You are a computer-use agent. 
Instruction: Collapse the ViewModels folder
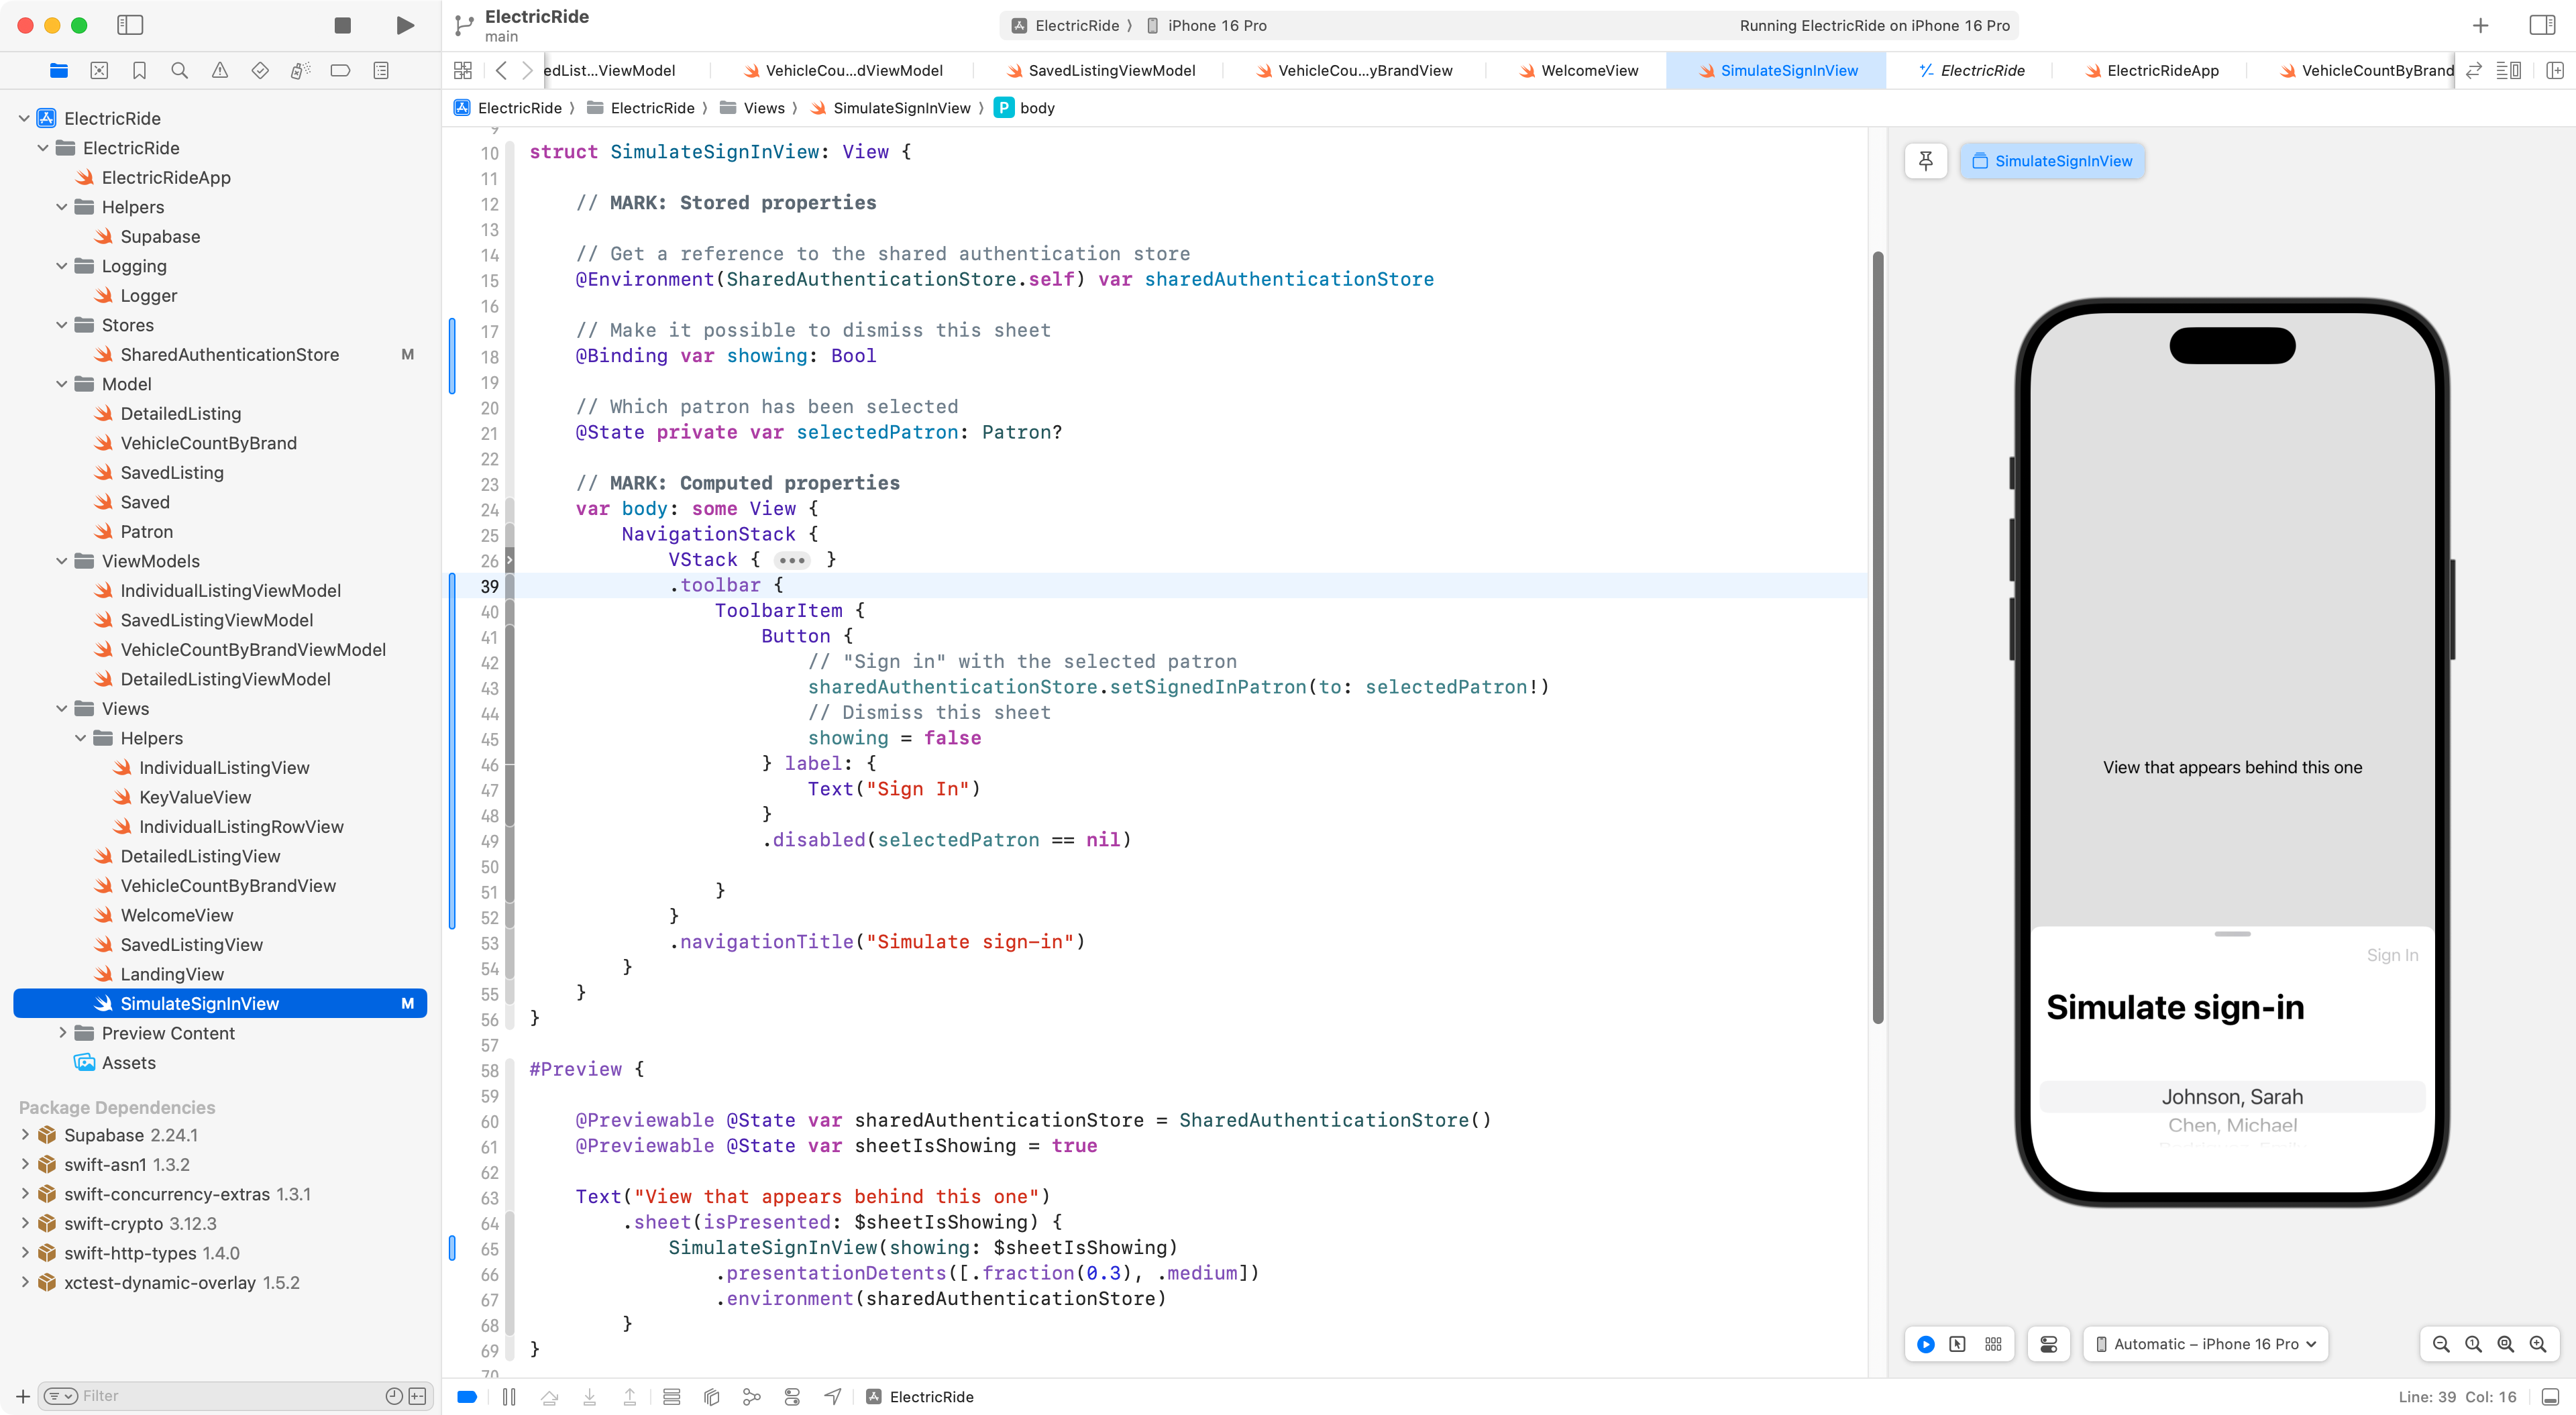tap(62, 561)
